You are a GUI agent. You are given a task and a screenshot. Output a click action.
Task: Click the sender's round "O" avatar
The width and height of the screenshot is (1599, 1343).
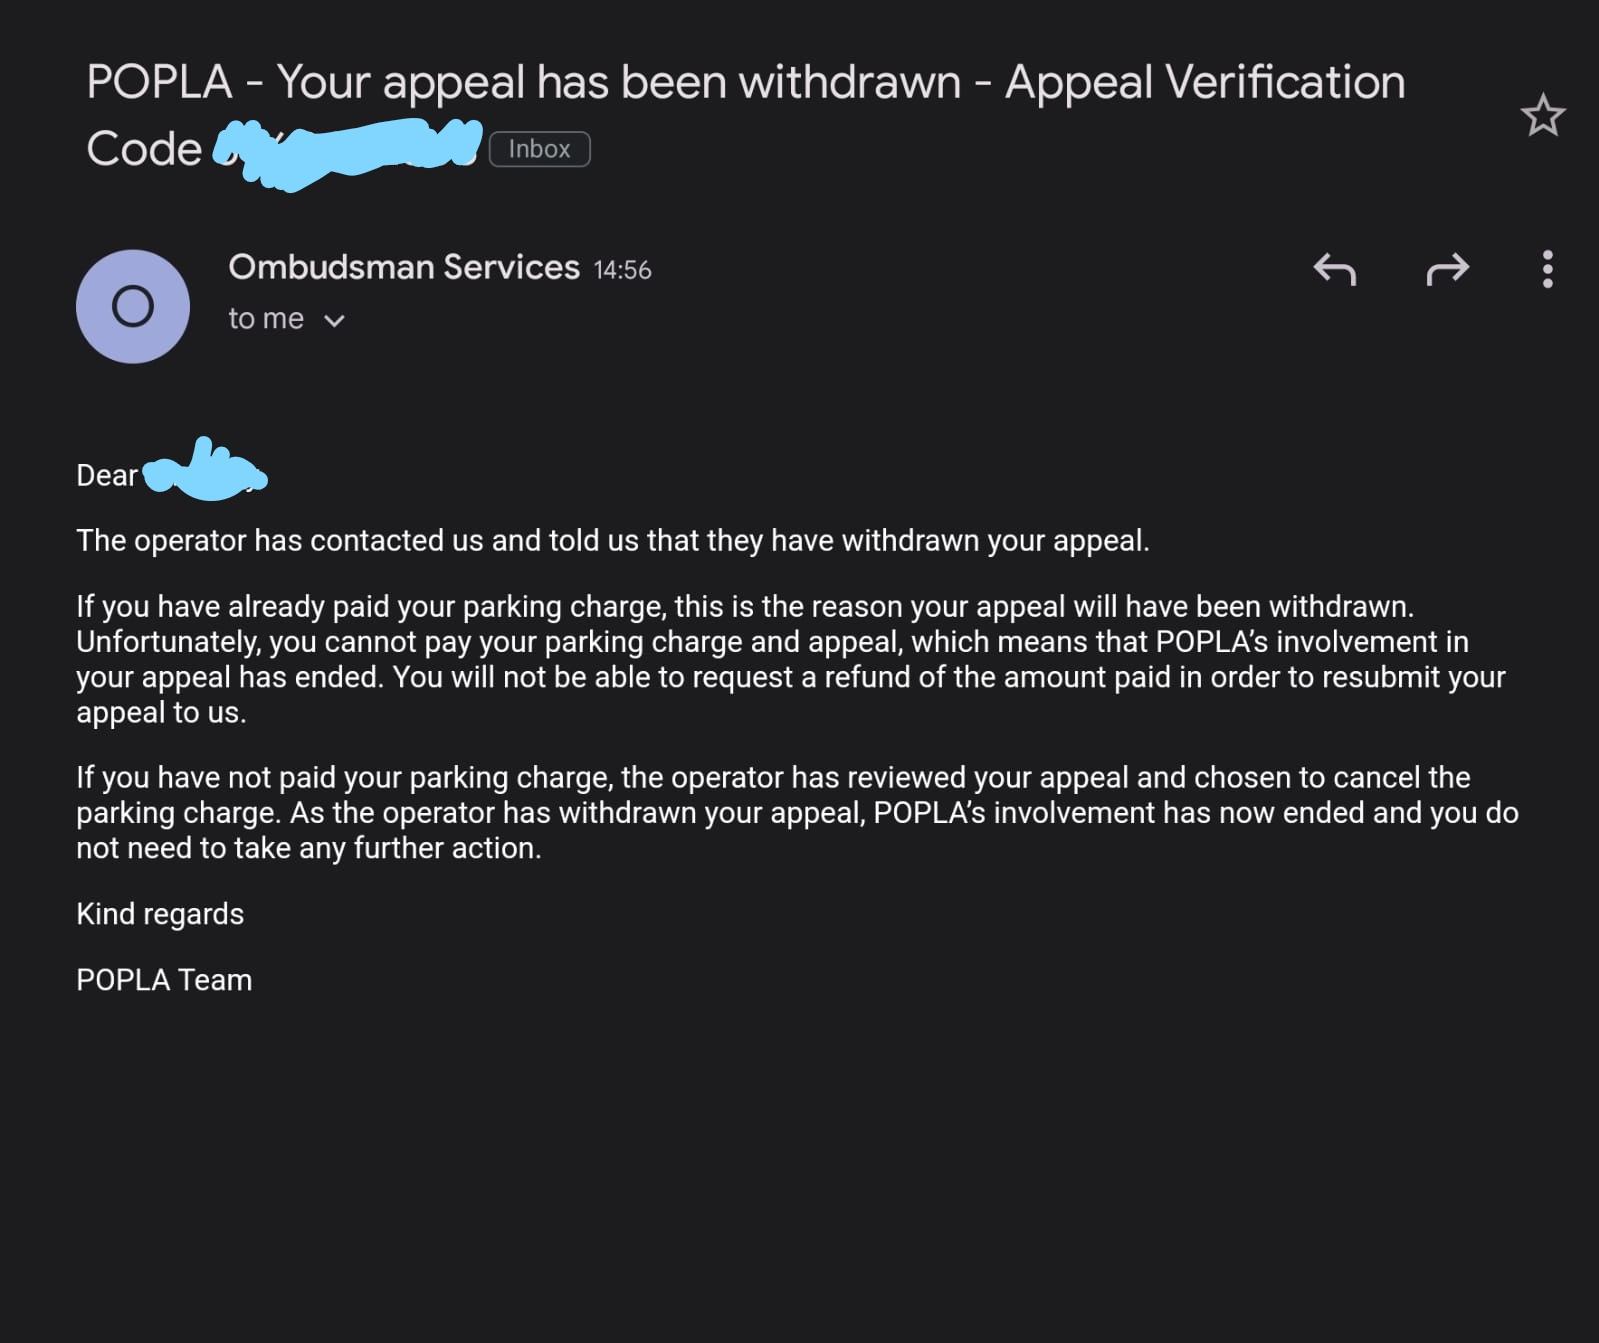point(133,306)
